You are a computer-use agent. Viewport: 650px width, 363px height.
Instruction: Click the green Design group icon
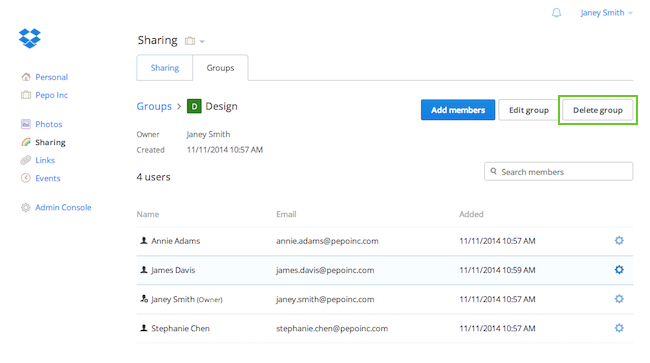[x=194, y=106]
